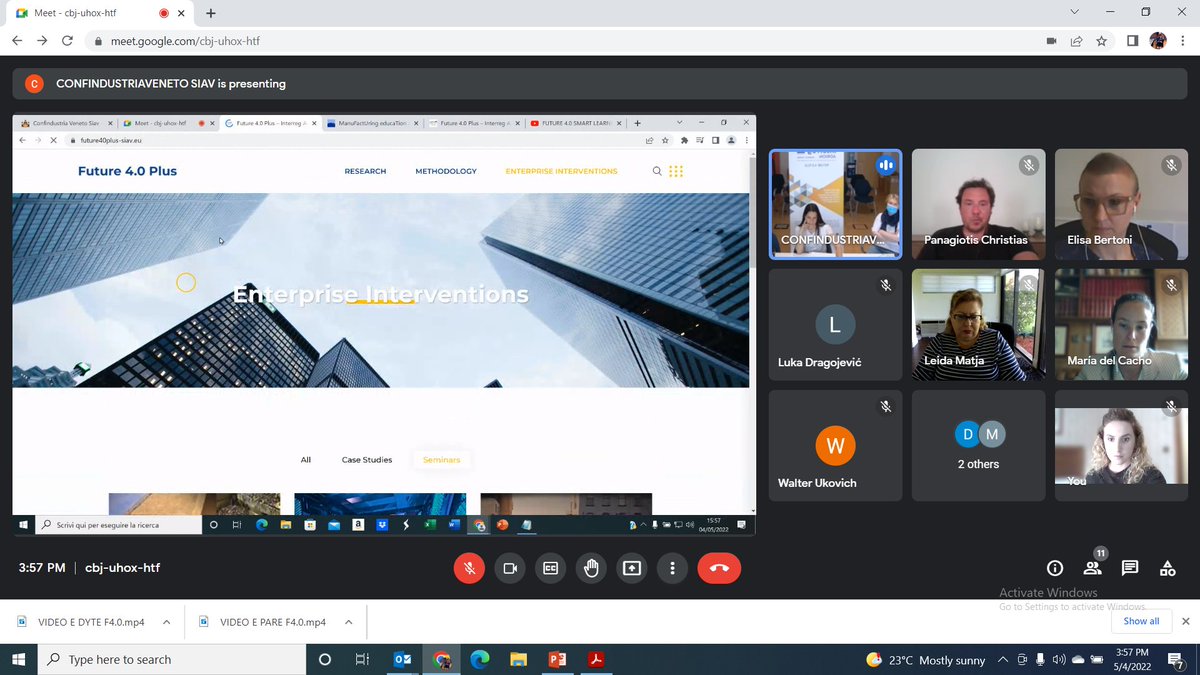
Task: Open File Explorer from the taskbar
Action: click(518, 659)
